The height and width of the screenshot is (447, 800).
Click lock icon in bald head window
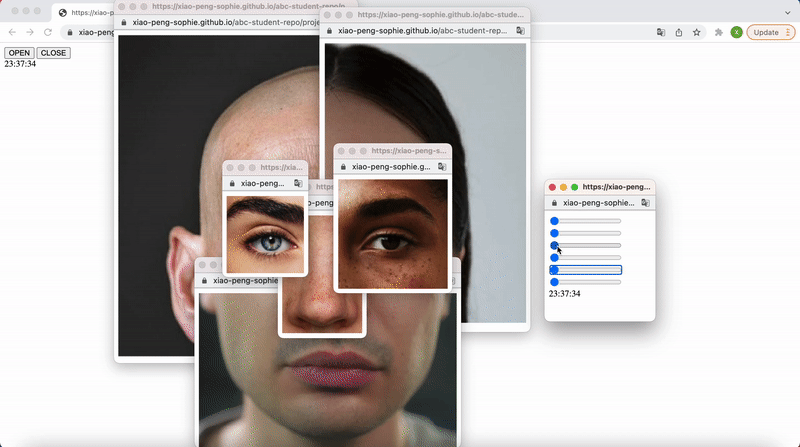coord(123,22)
